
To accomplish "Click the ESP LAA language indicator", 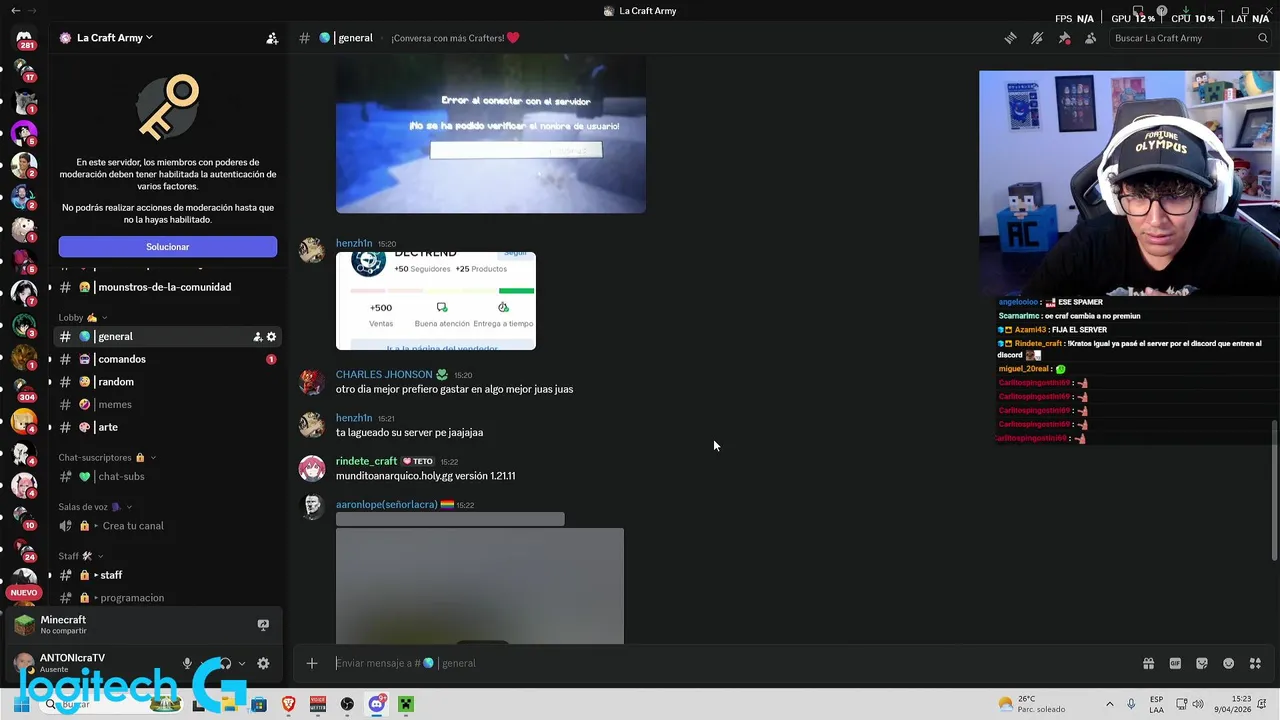I will pos(1156,704).
